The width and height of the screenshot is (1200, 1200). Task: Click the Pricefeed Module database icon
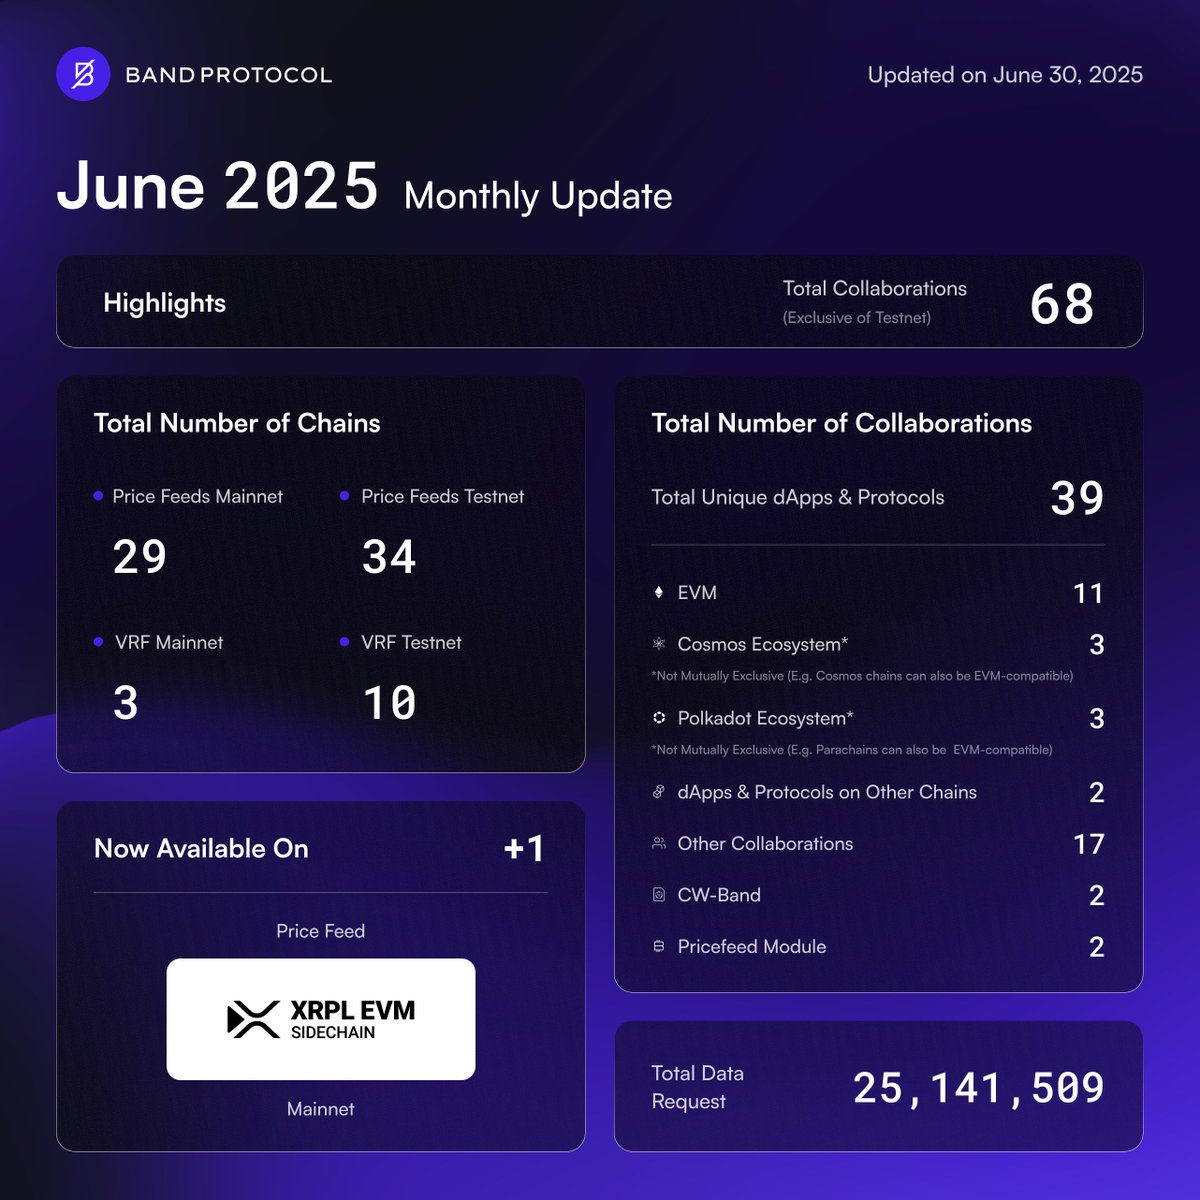658,946
